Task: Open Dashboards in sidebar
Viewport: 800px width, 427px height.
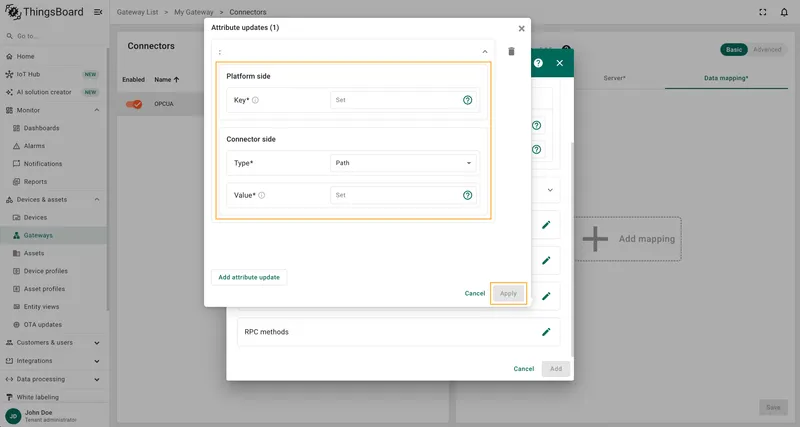Action: [54, 128]
